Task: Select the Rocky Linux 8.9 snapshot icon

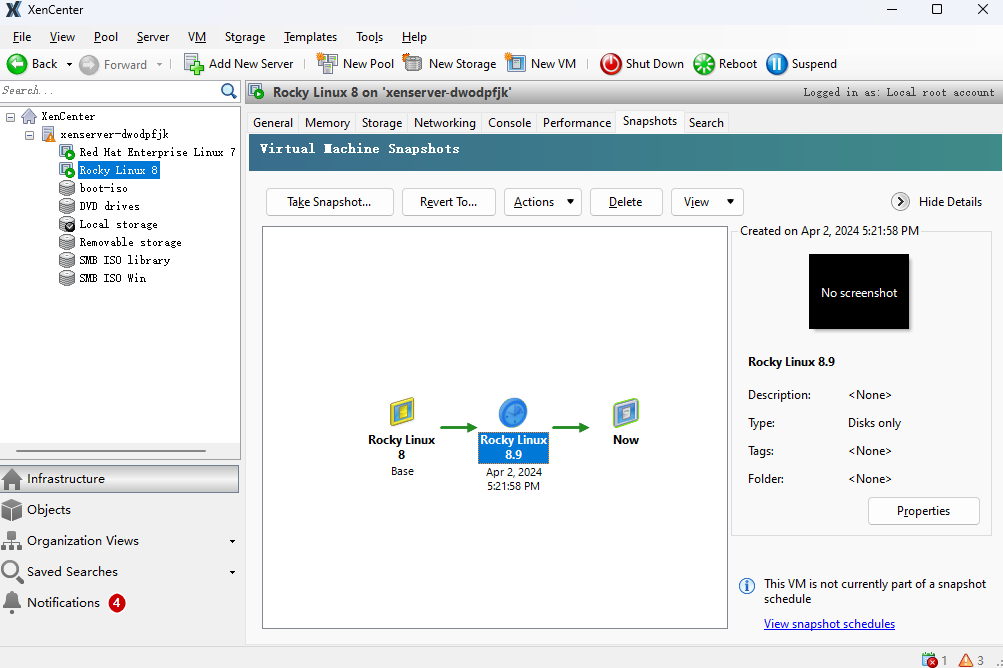Action: click(x=513, y=413)
